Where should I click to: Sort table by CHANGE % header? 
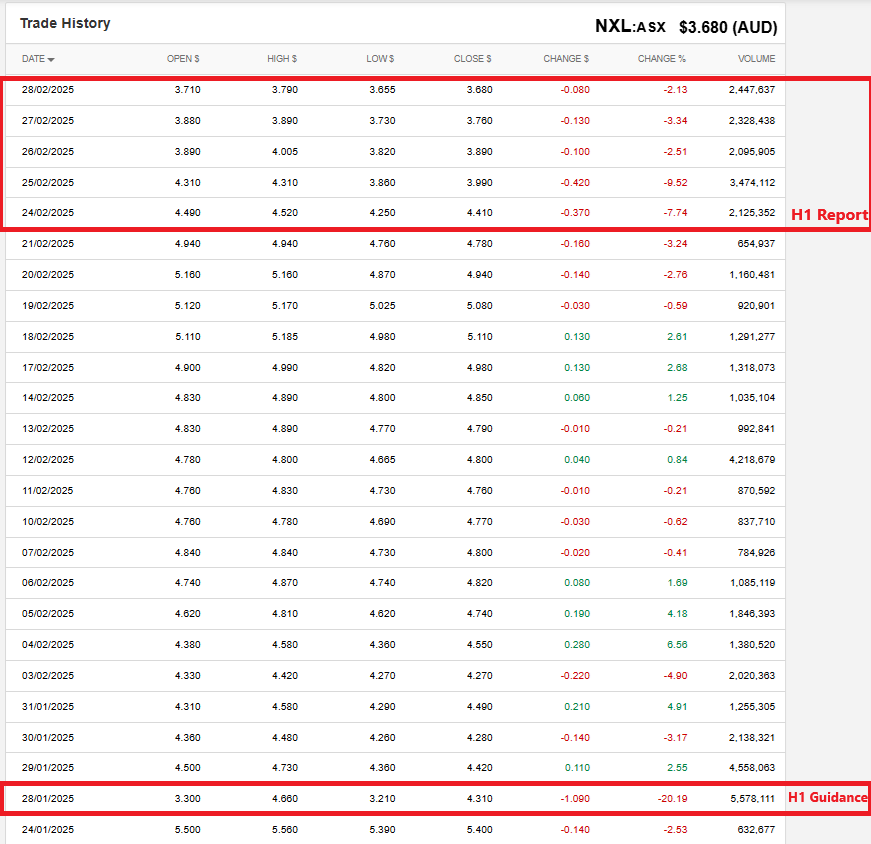coord(661,59)
